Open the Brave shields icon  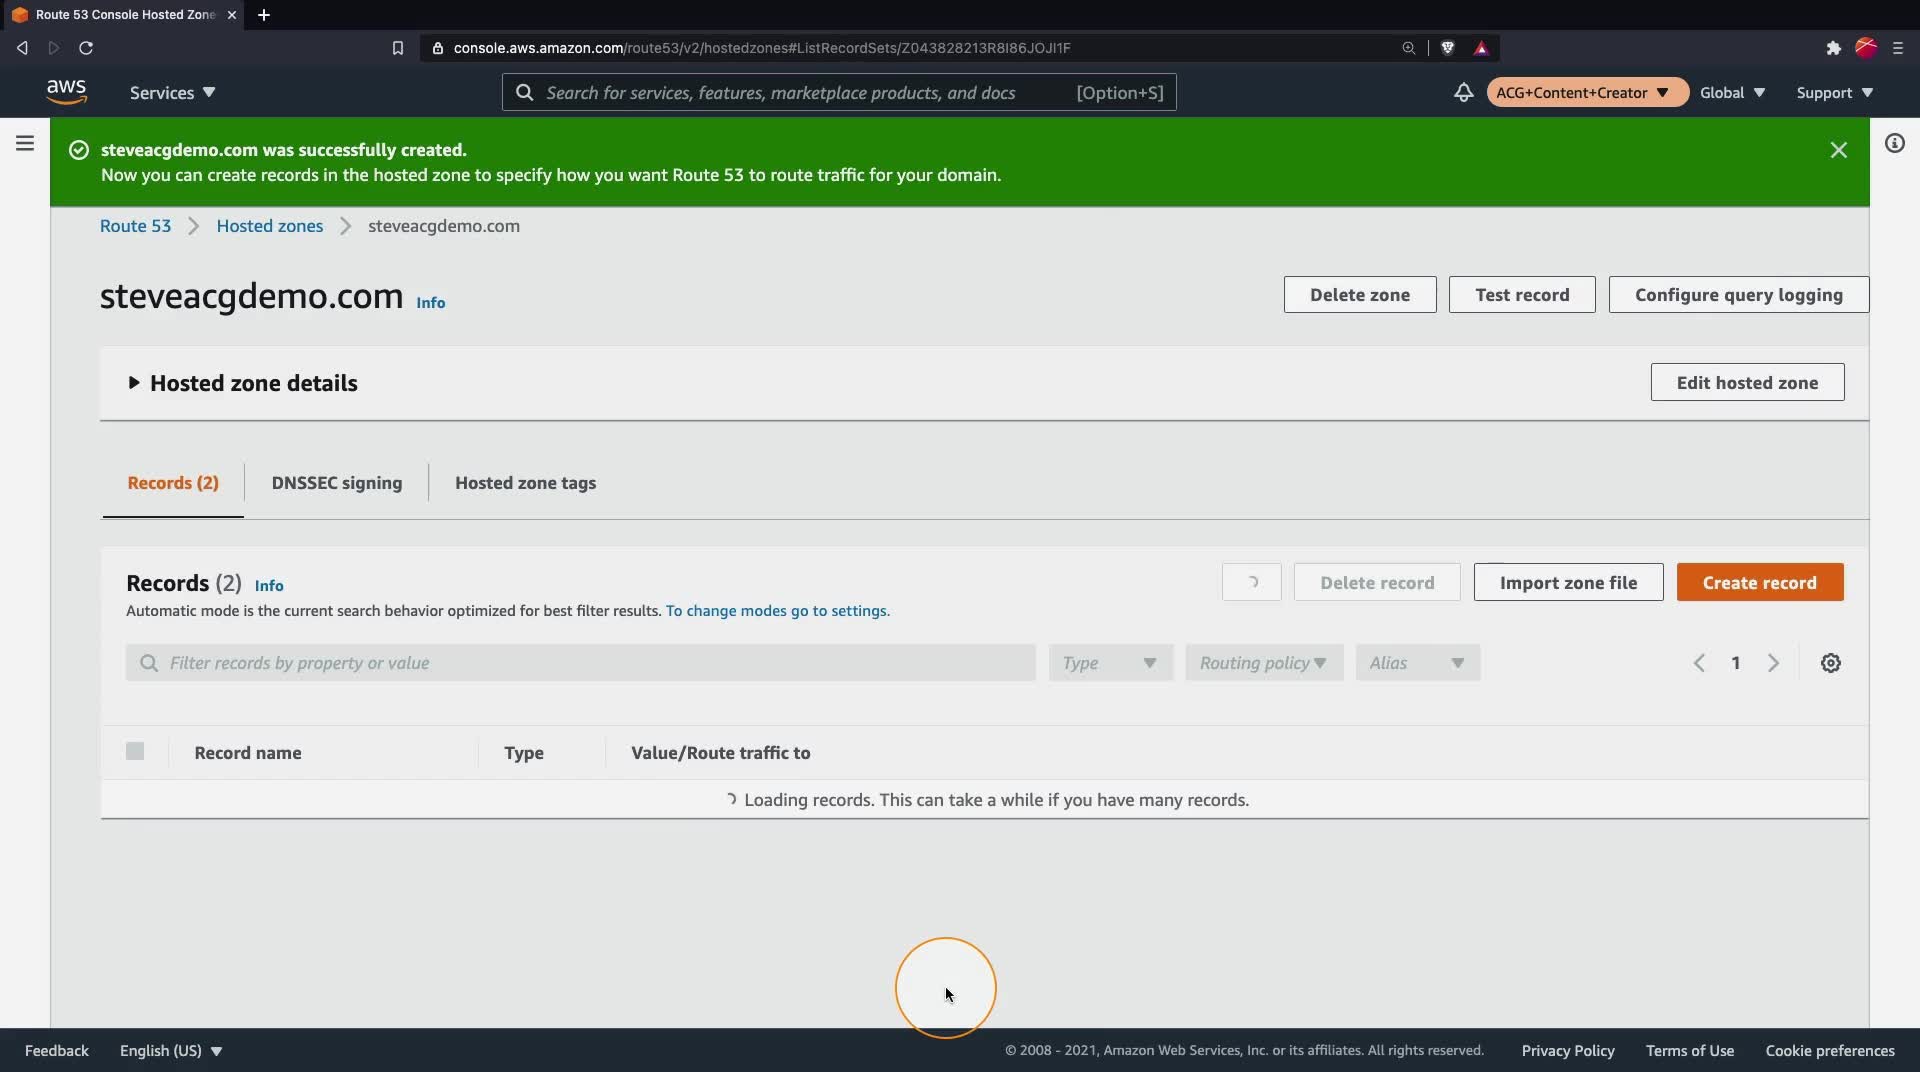coord(1447,48)
